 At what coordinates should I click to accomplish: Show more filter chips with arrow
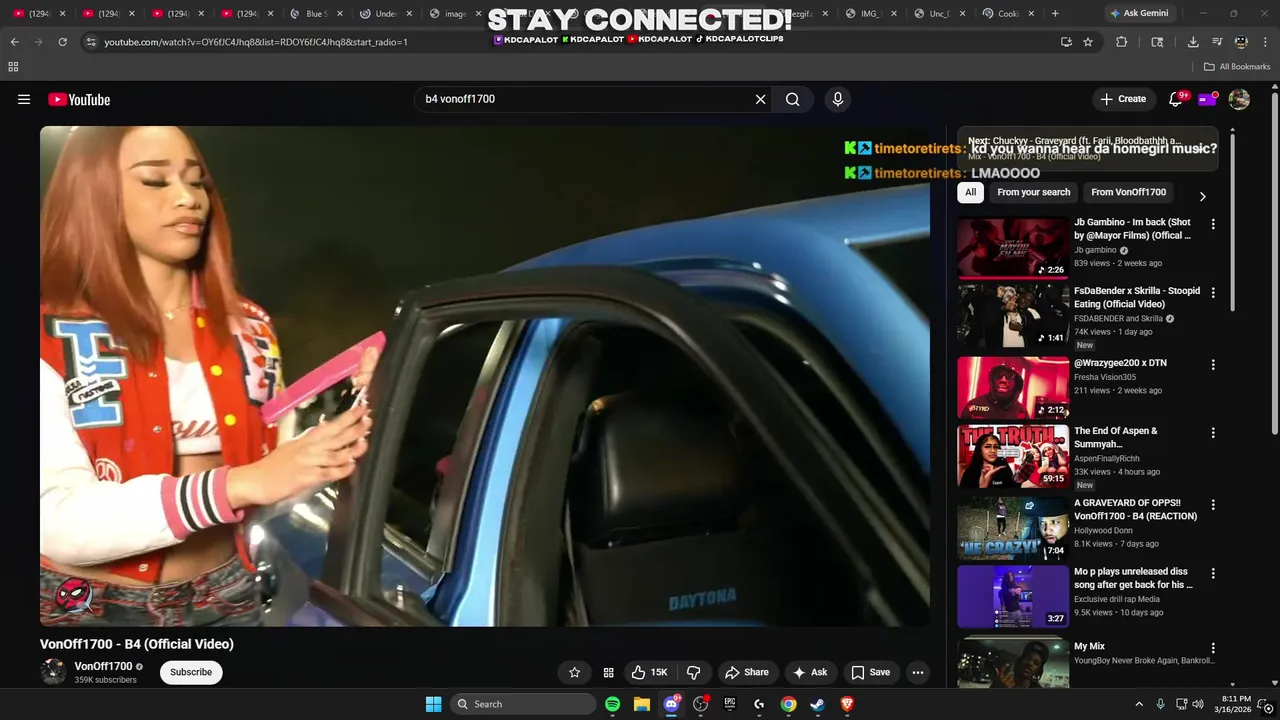1202,196
